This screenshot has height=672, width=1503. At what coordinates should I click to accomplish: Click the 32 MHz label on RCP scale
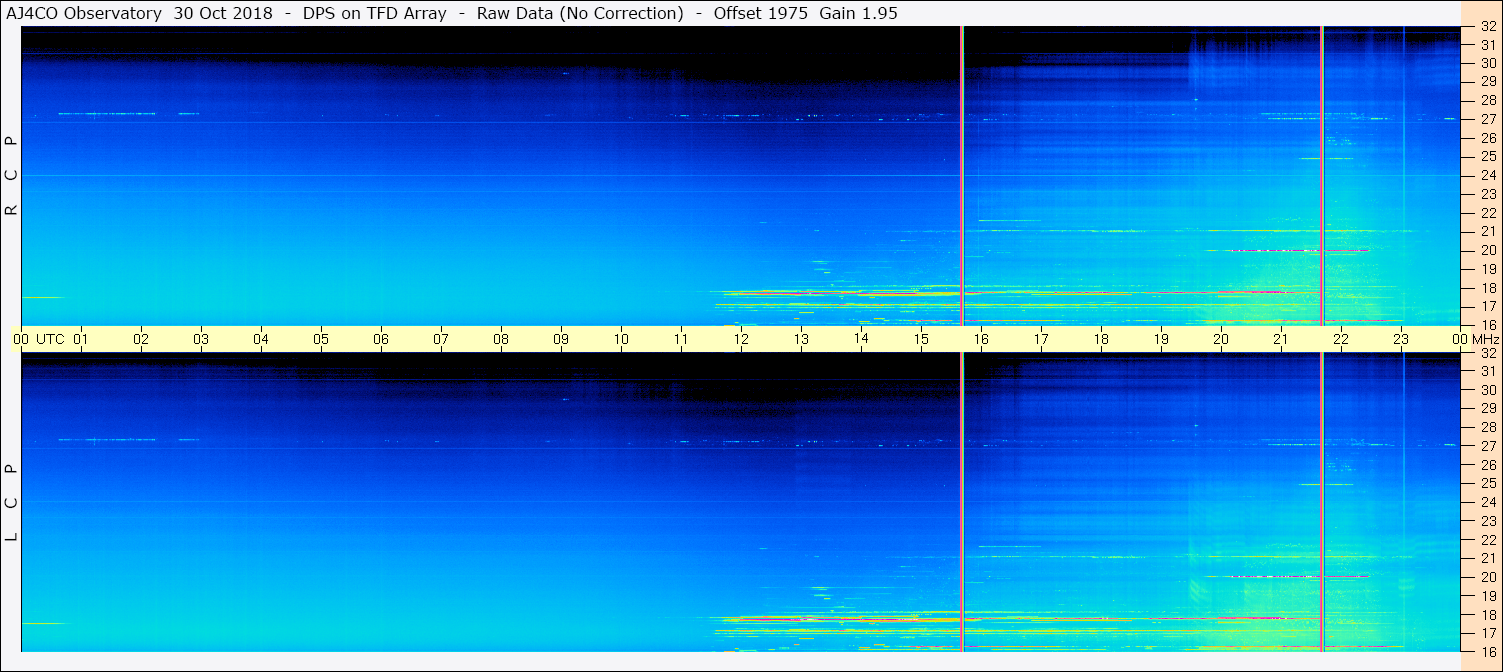pos(1487,27)
